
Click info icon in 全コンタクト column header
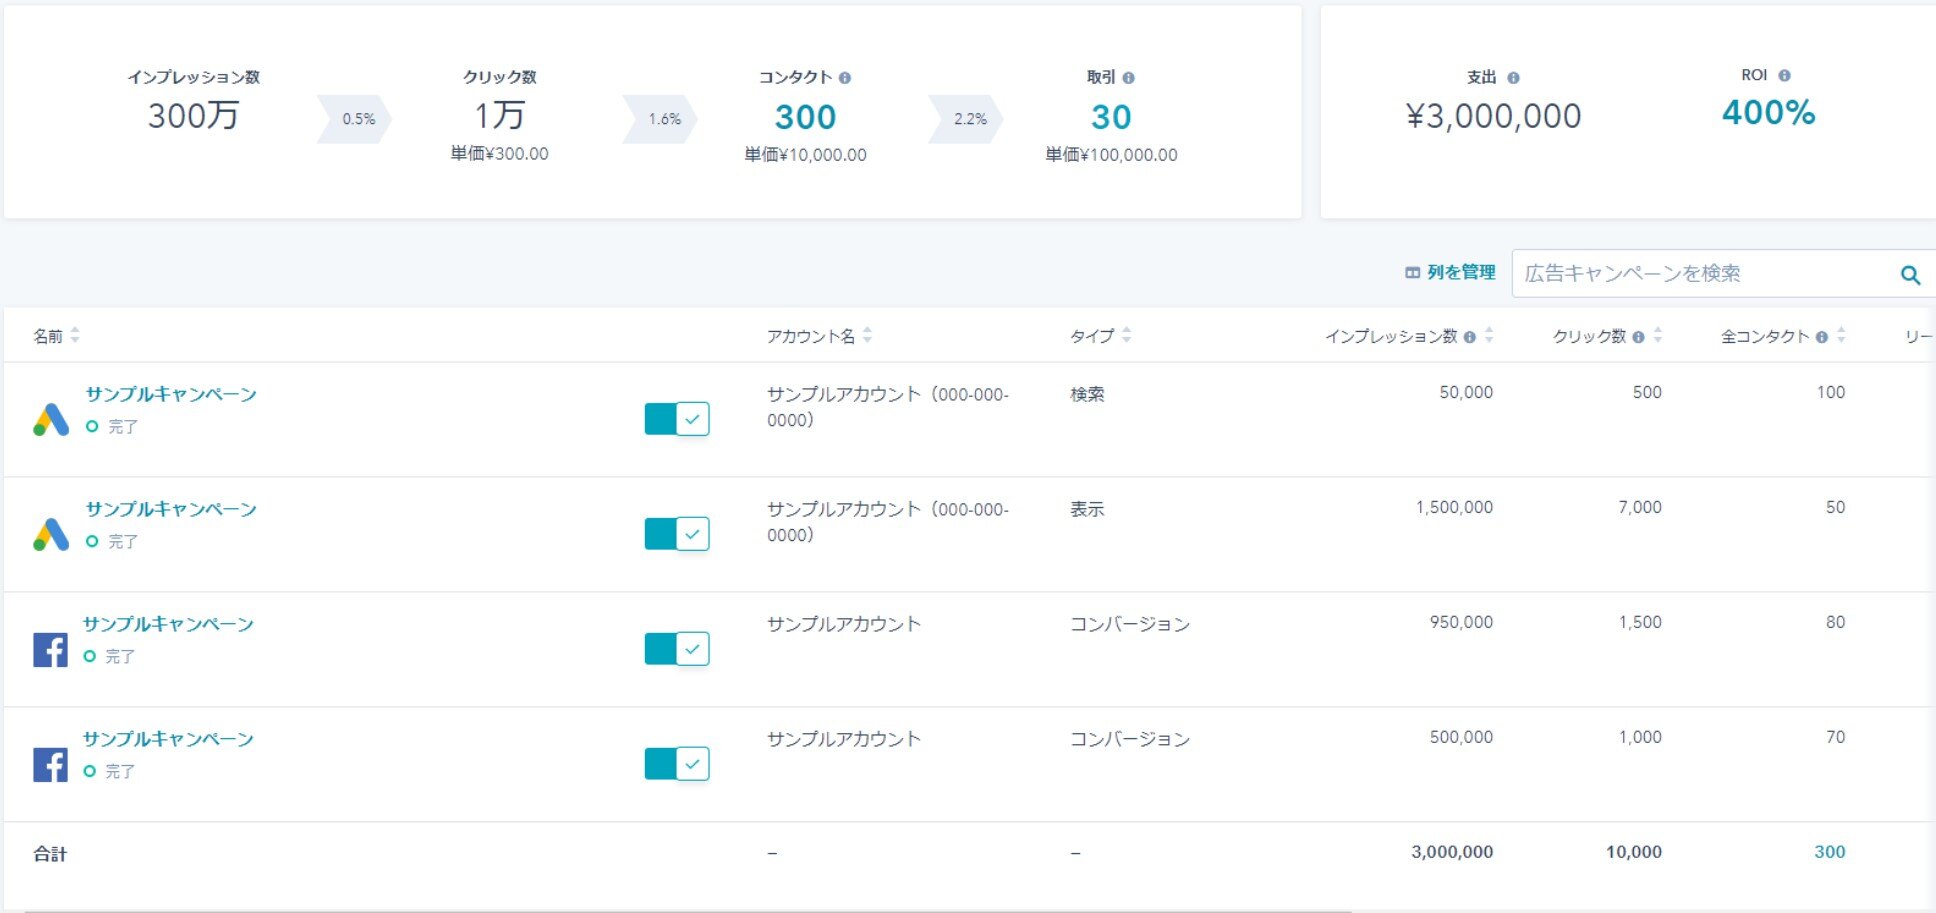(x=1821, y=337)
